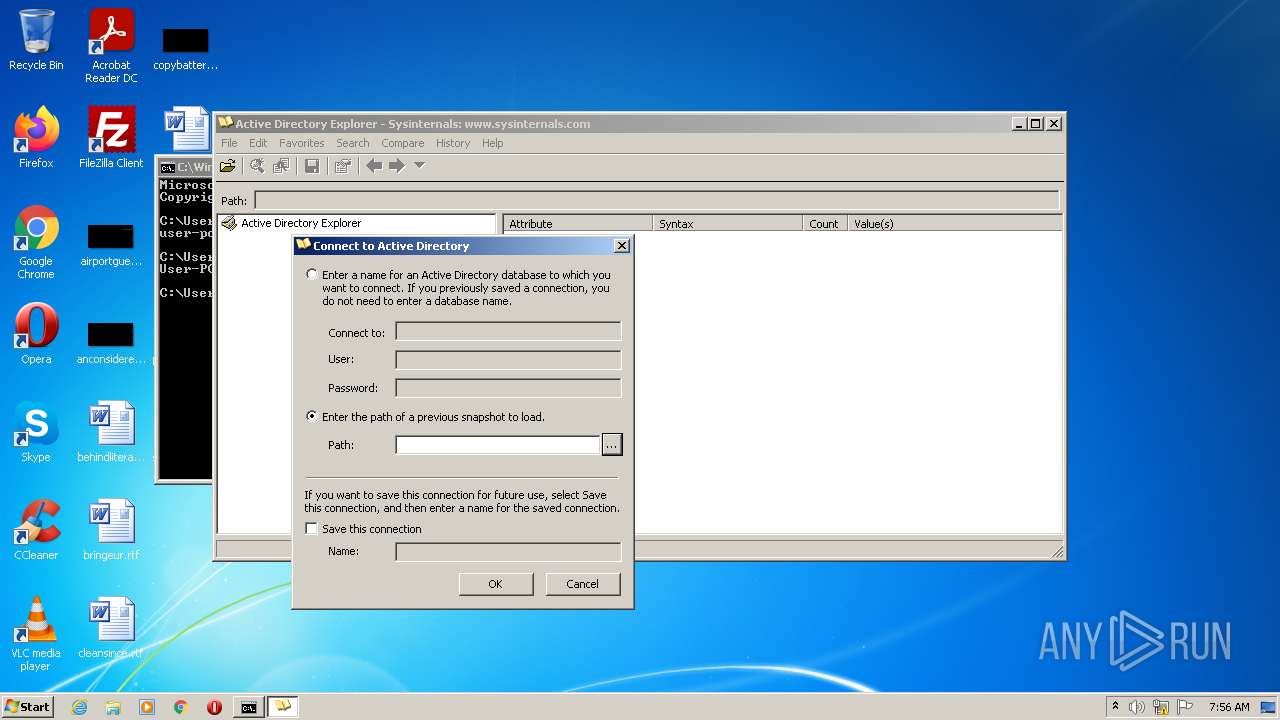1280x720 pixels.
Task: Open the Skype desktop icon
Action: (36, 432)
